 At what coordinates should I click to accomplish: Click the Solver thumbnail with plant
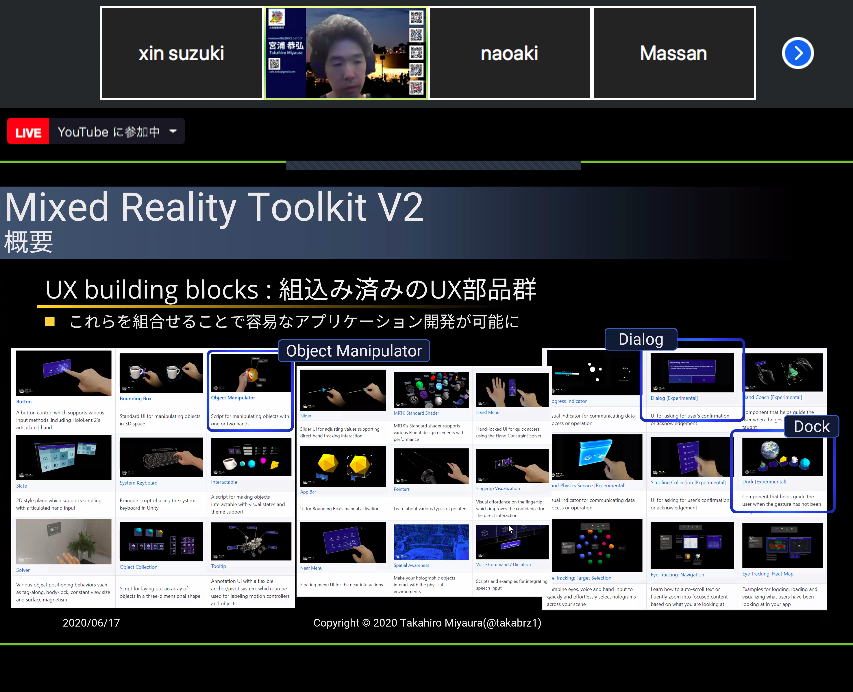(64, 541)
